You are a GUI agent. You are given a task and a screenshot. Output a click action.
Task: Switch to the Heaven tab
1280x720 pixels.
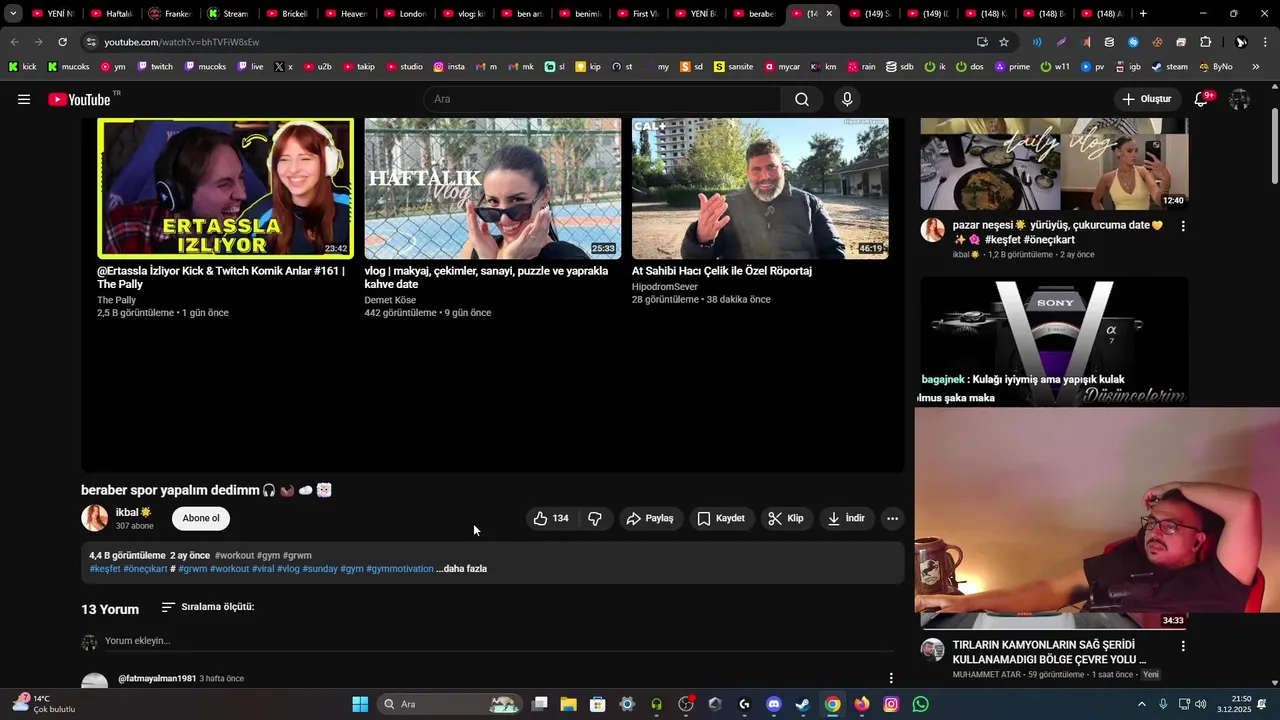click(x=346, y=14)
